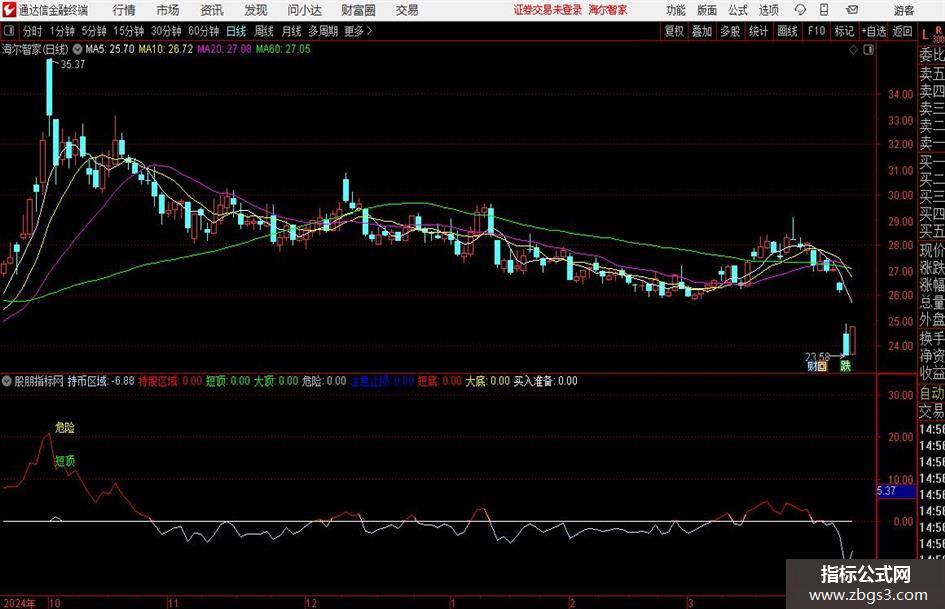The height and width of the screenshot is (609, 945).
Task: Expand the main chart indicator dropdown arrow
Action: (77, 49)
